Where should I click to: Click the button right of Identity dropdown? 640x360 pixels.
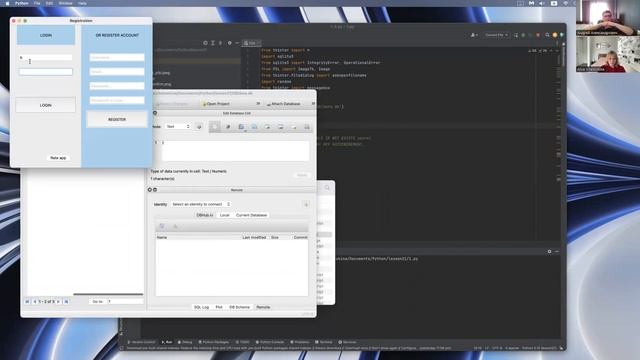306,204
